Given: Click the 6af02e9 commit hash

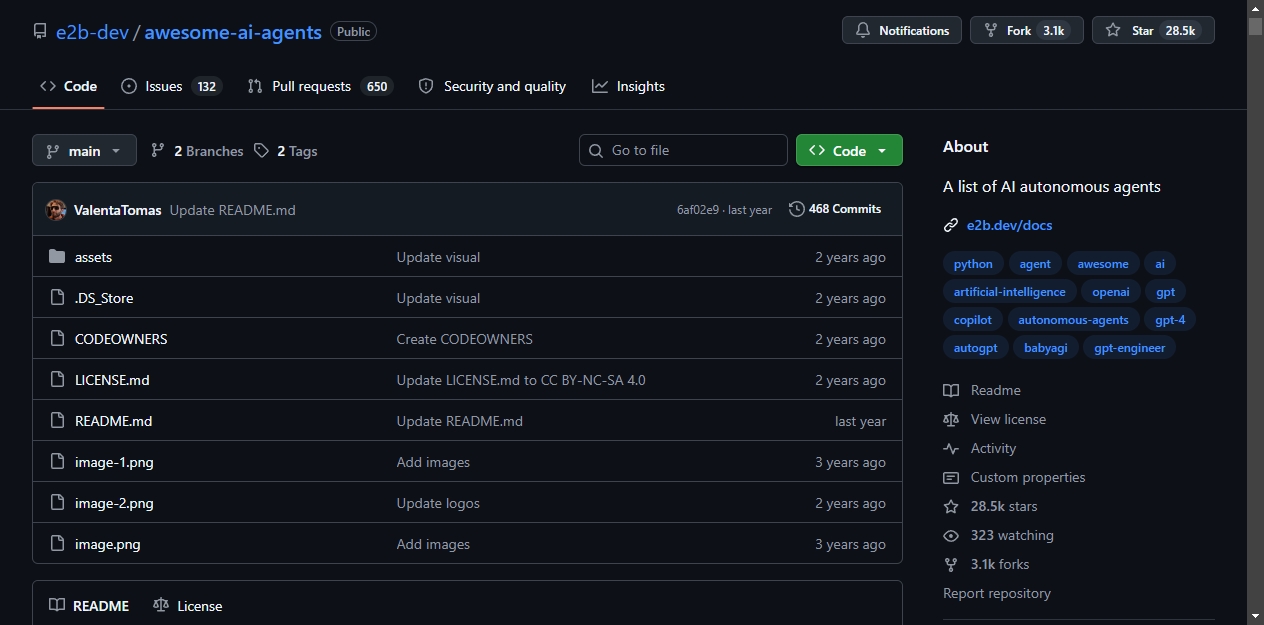Looking at the screenshot, I should click(697, 210).
